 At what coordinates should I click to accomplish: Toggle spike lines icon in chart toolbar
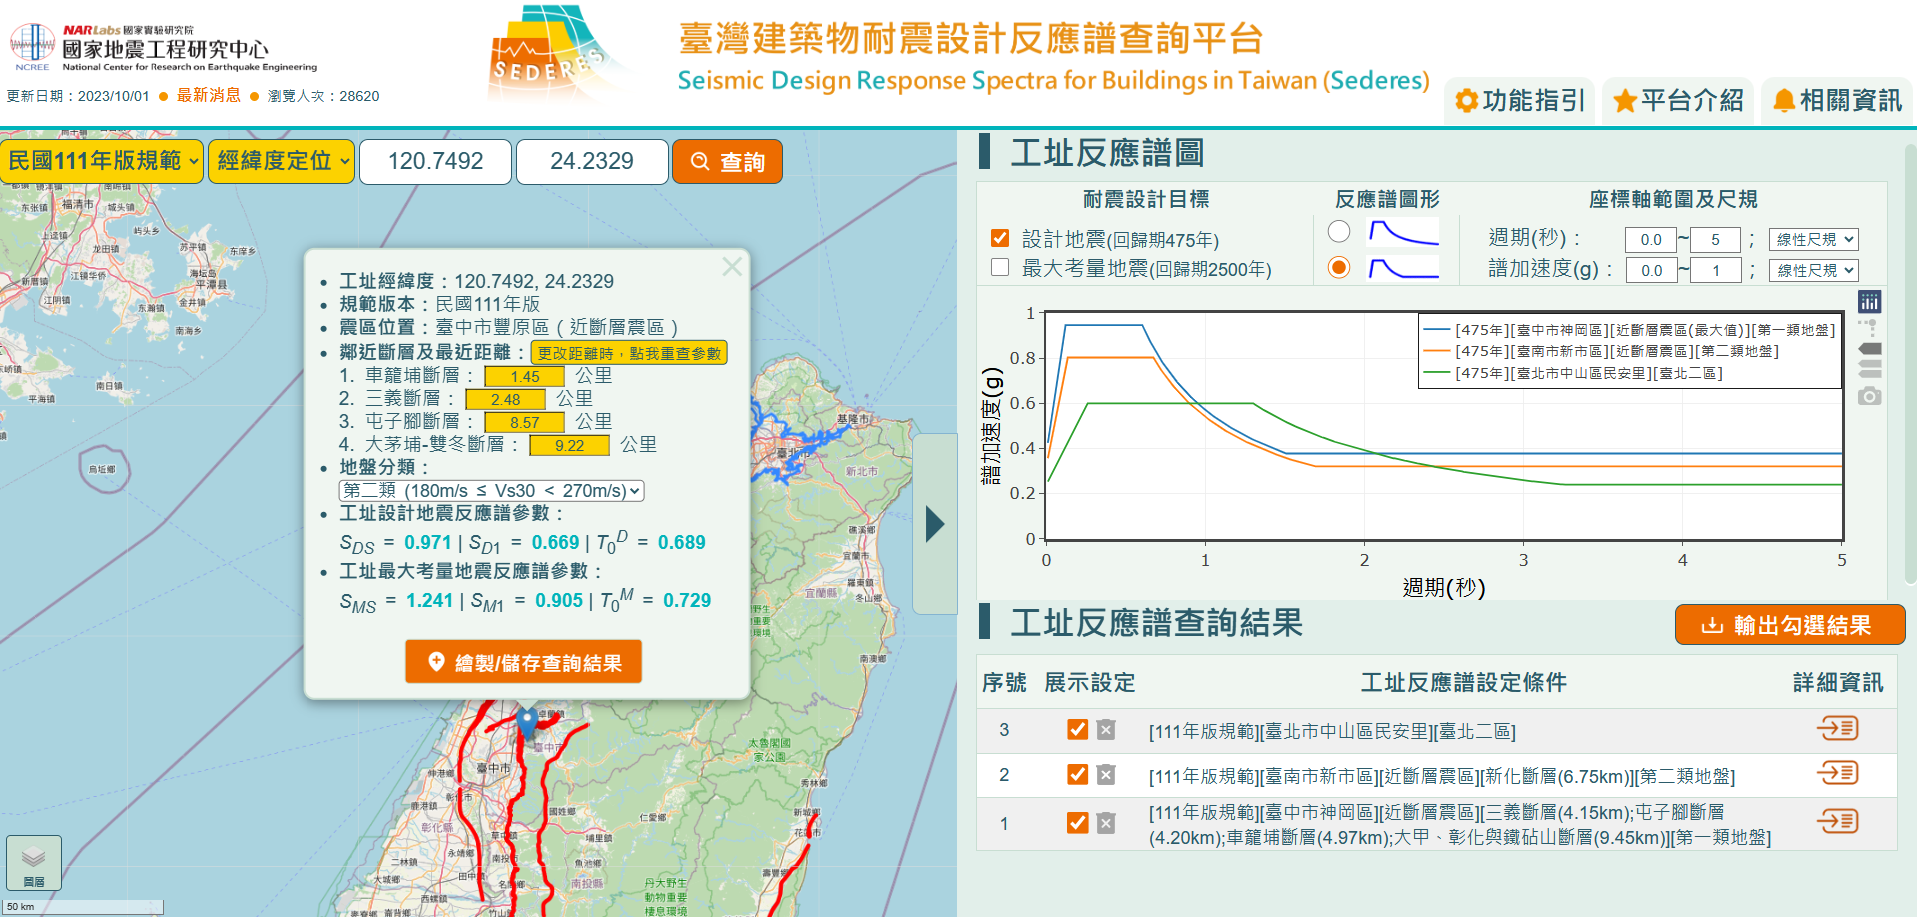[1868, 326]
